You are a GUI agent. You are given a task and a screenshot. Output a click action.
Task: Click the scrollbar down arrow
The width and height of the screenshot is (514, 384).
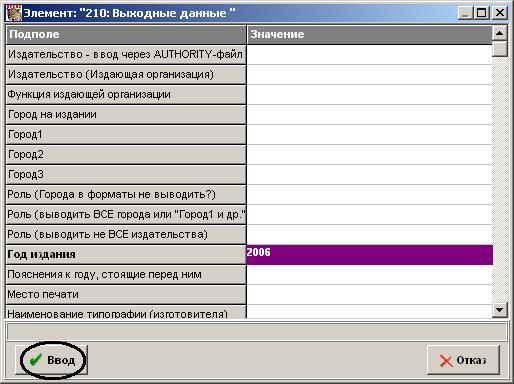[x=499, y=310]
